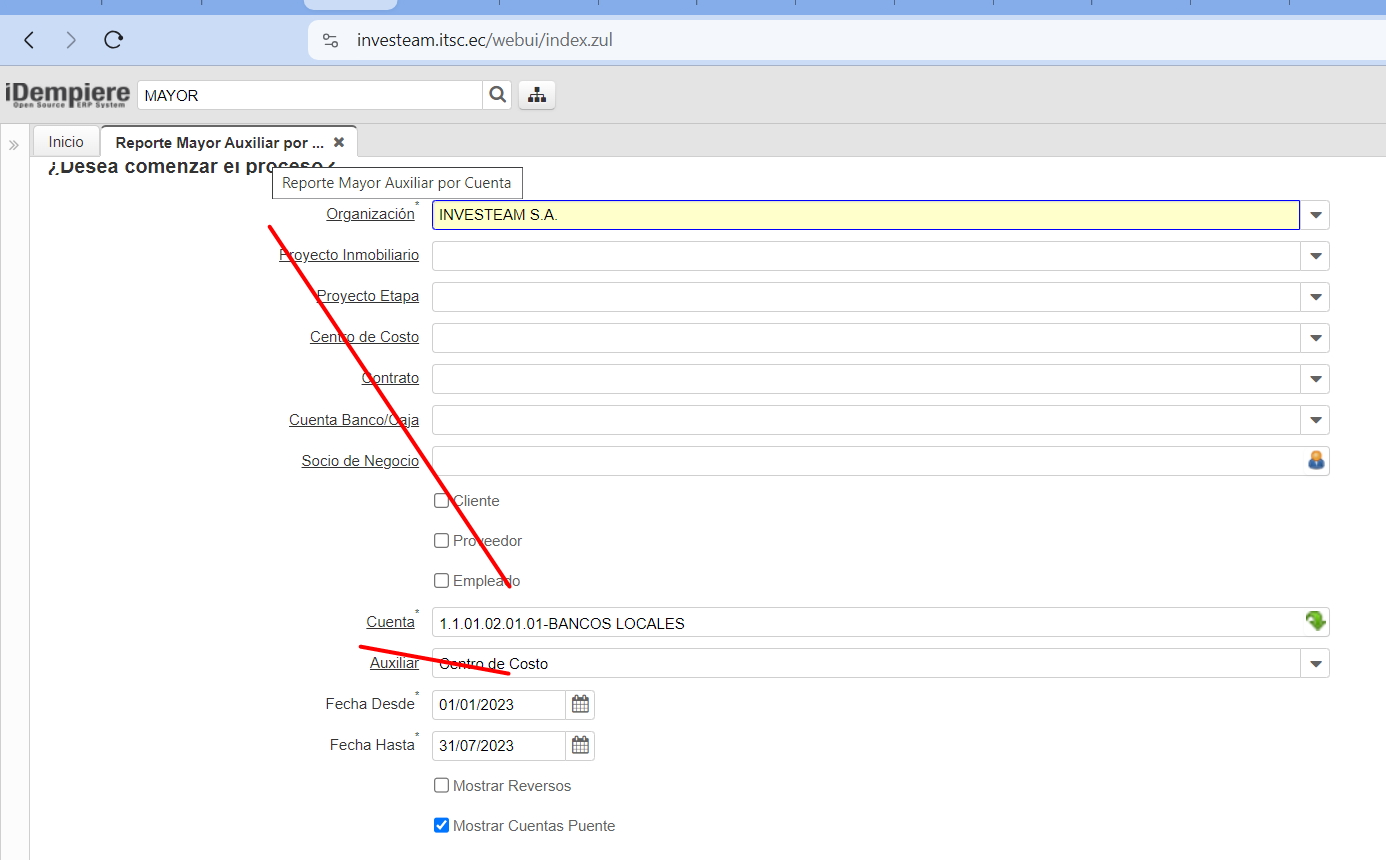The width and height of the screenshot is (1386, 860).
Task: Enable the Cliente checkbox
Action: tap(441, 501)
